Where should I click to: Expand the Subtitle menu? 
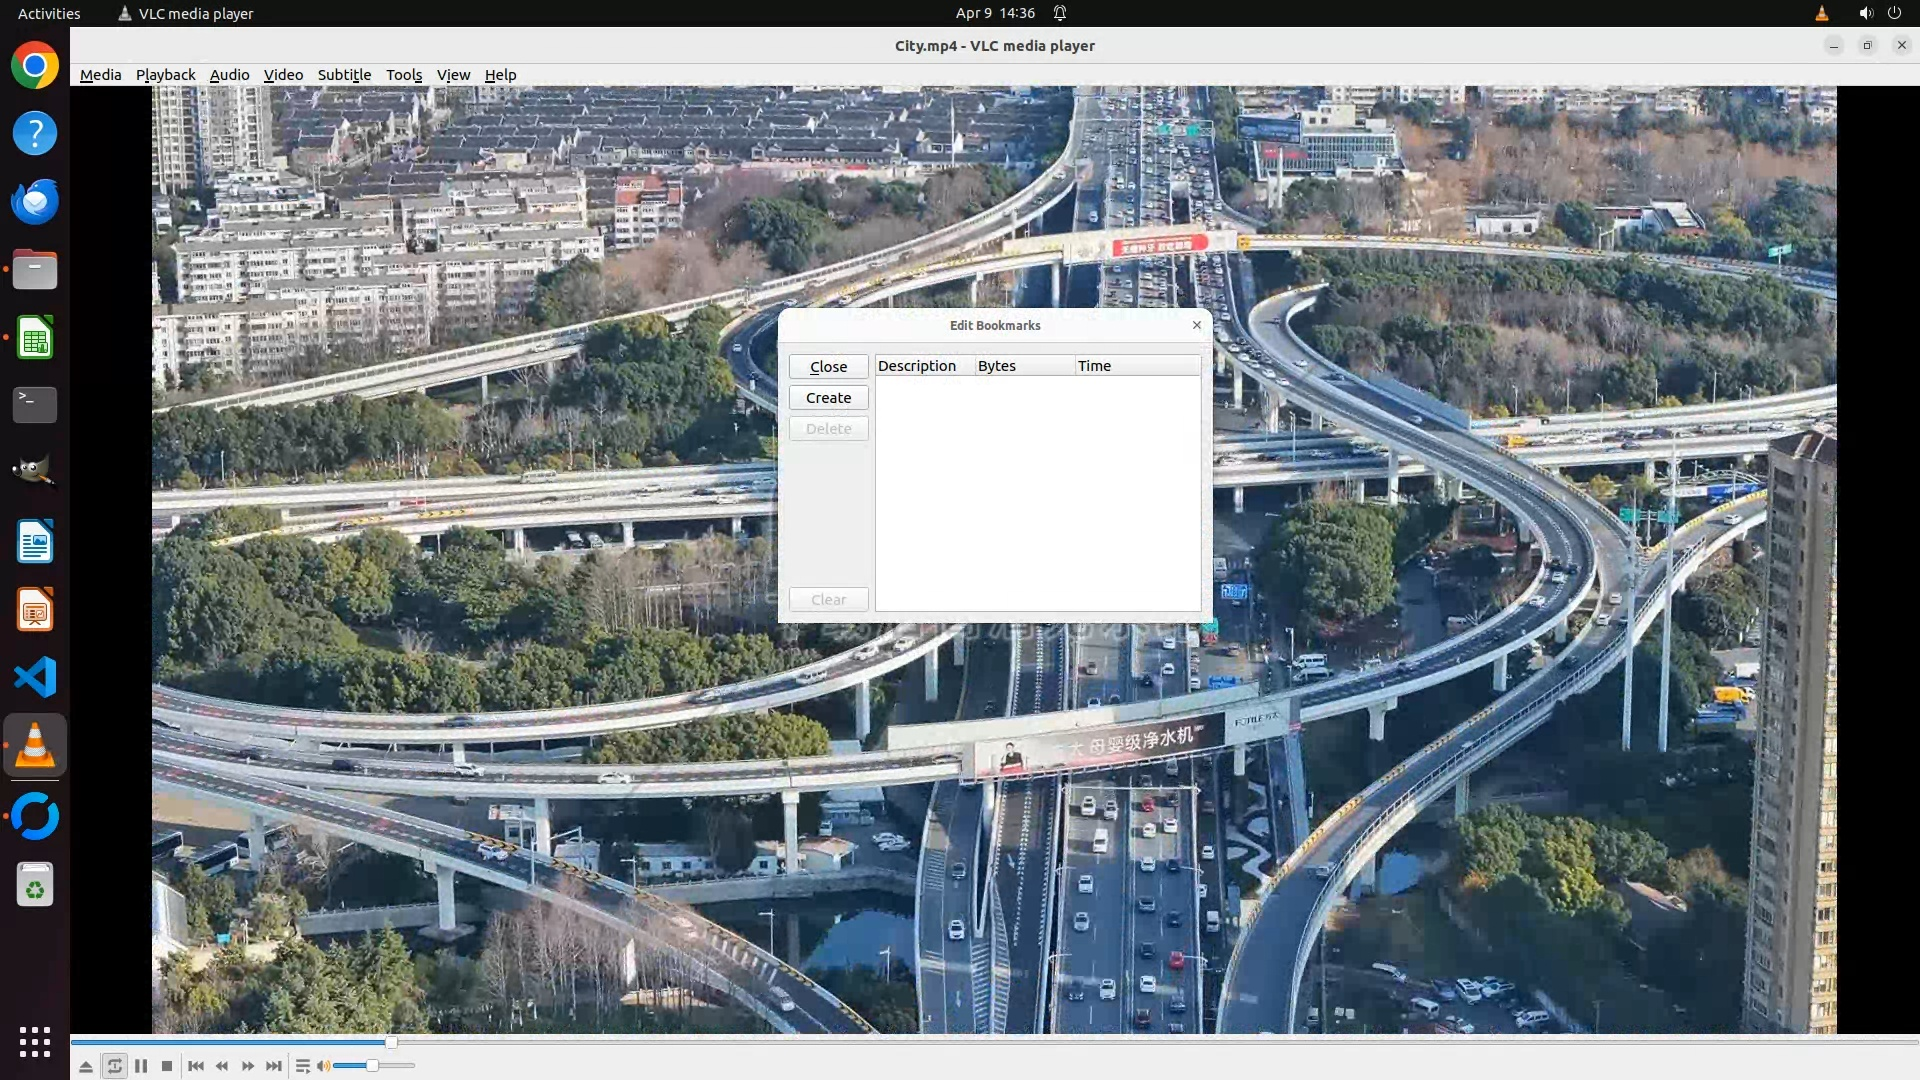(344, 75)
